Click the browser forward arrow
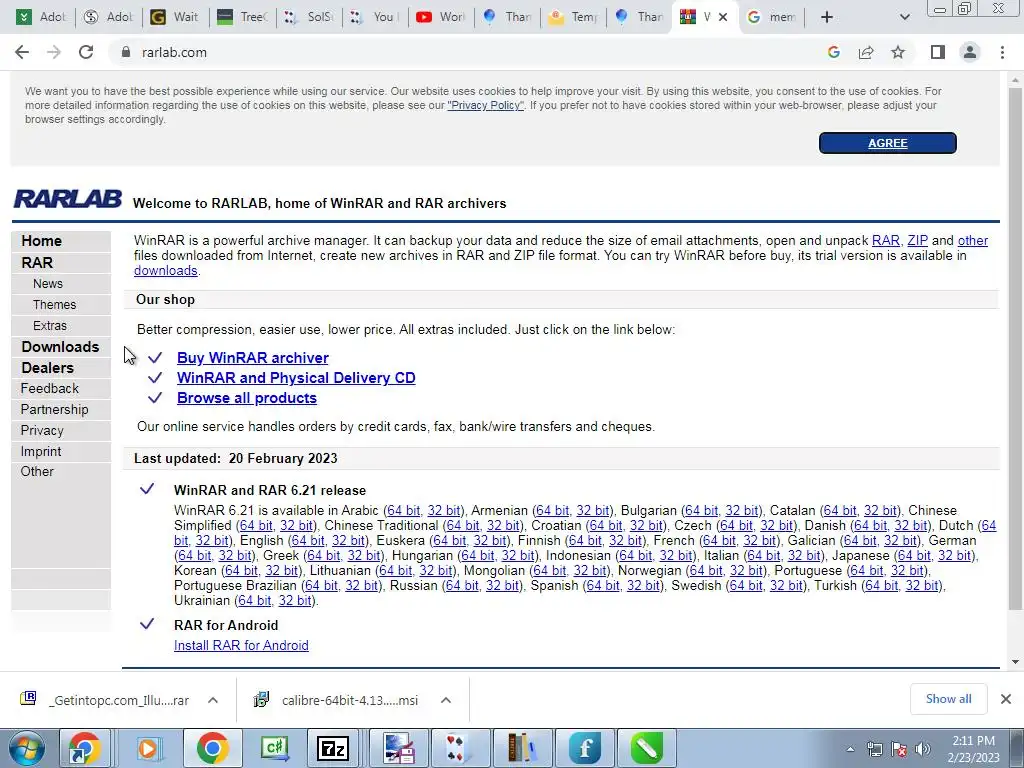Screen dimensions: 1024x768 pos(54,52)
